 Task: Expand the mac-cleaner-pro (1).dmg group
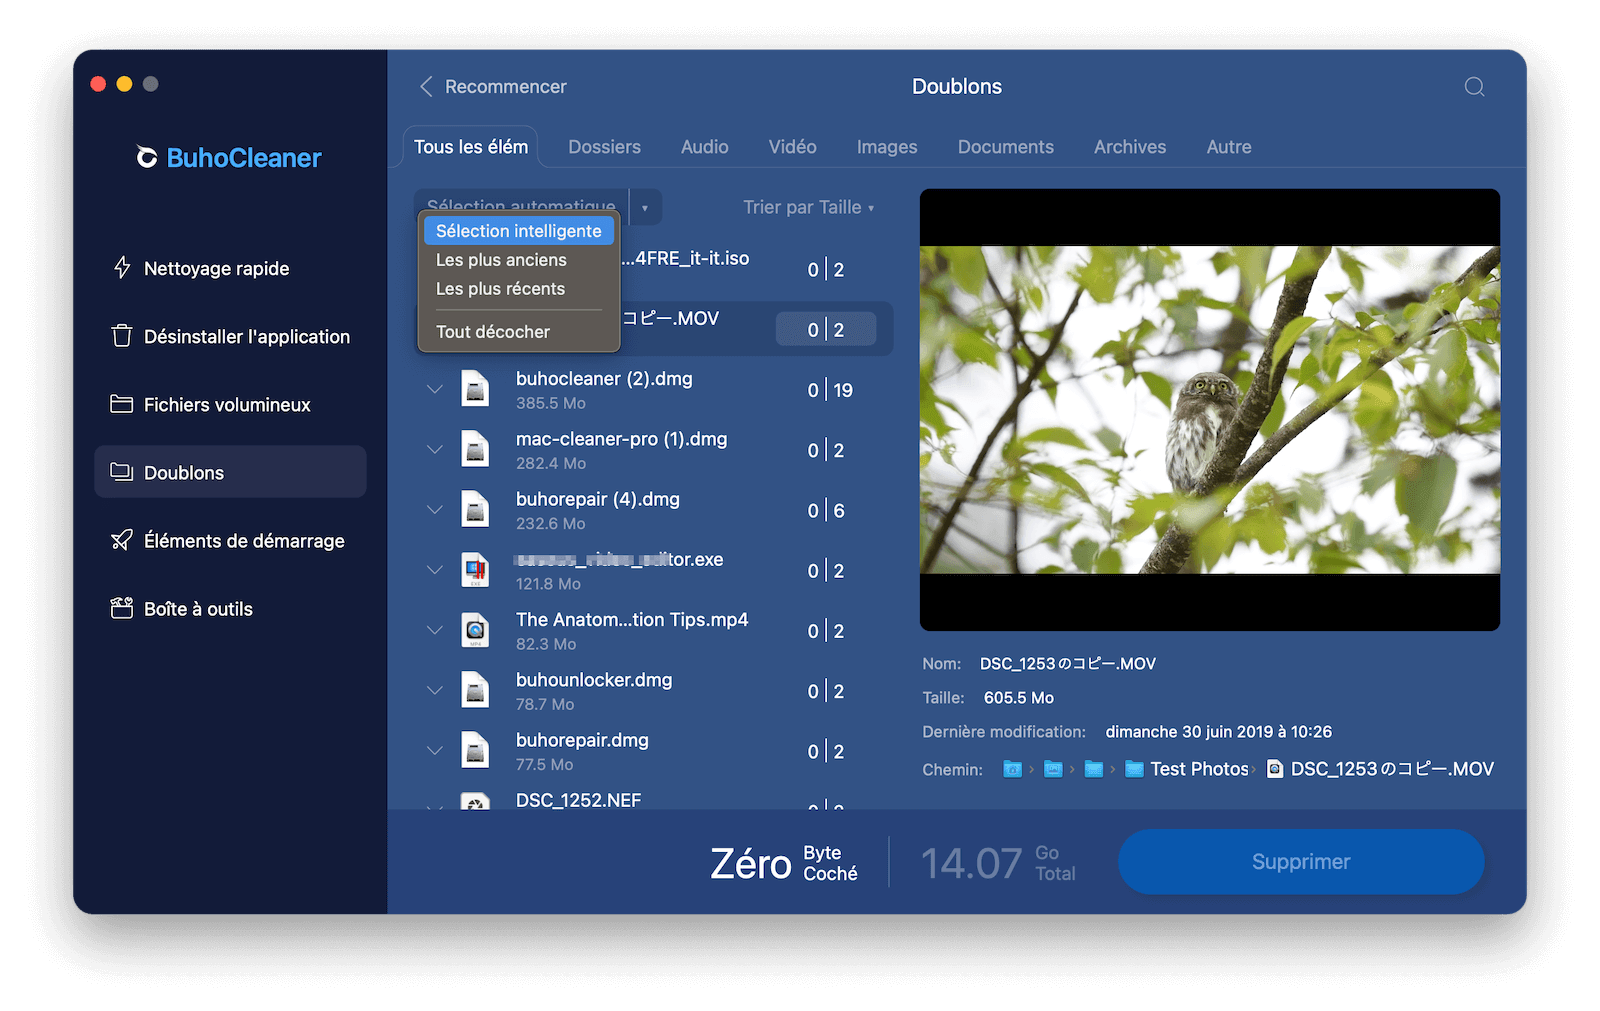434,449
